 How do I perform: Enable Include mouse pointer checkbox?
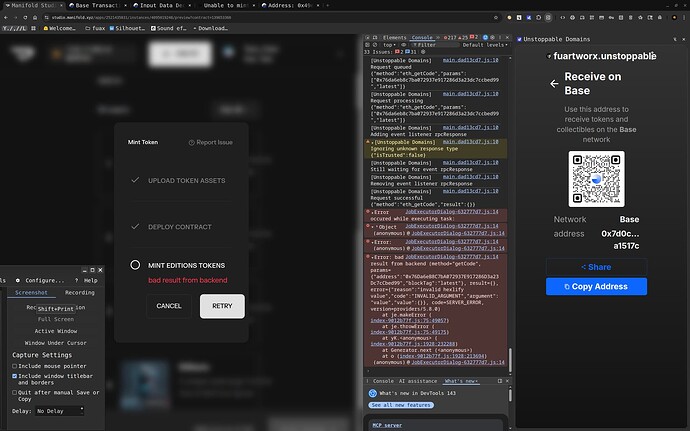15,366
